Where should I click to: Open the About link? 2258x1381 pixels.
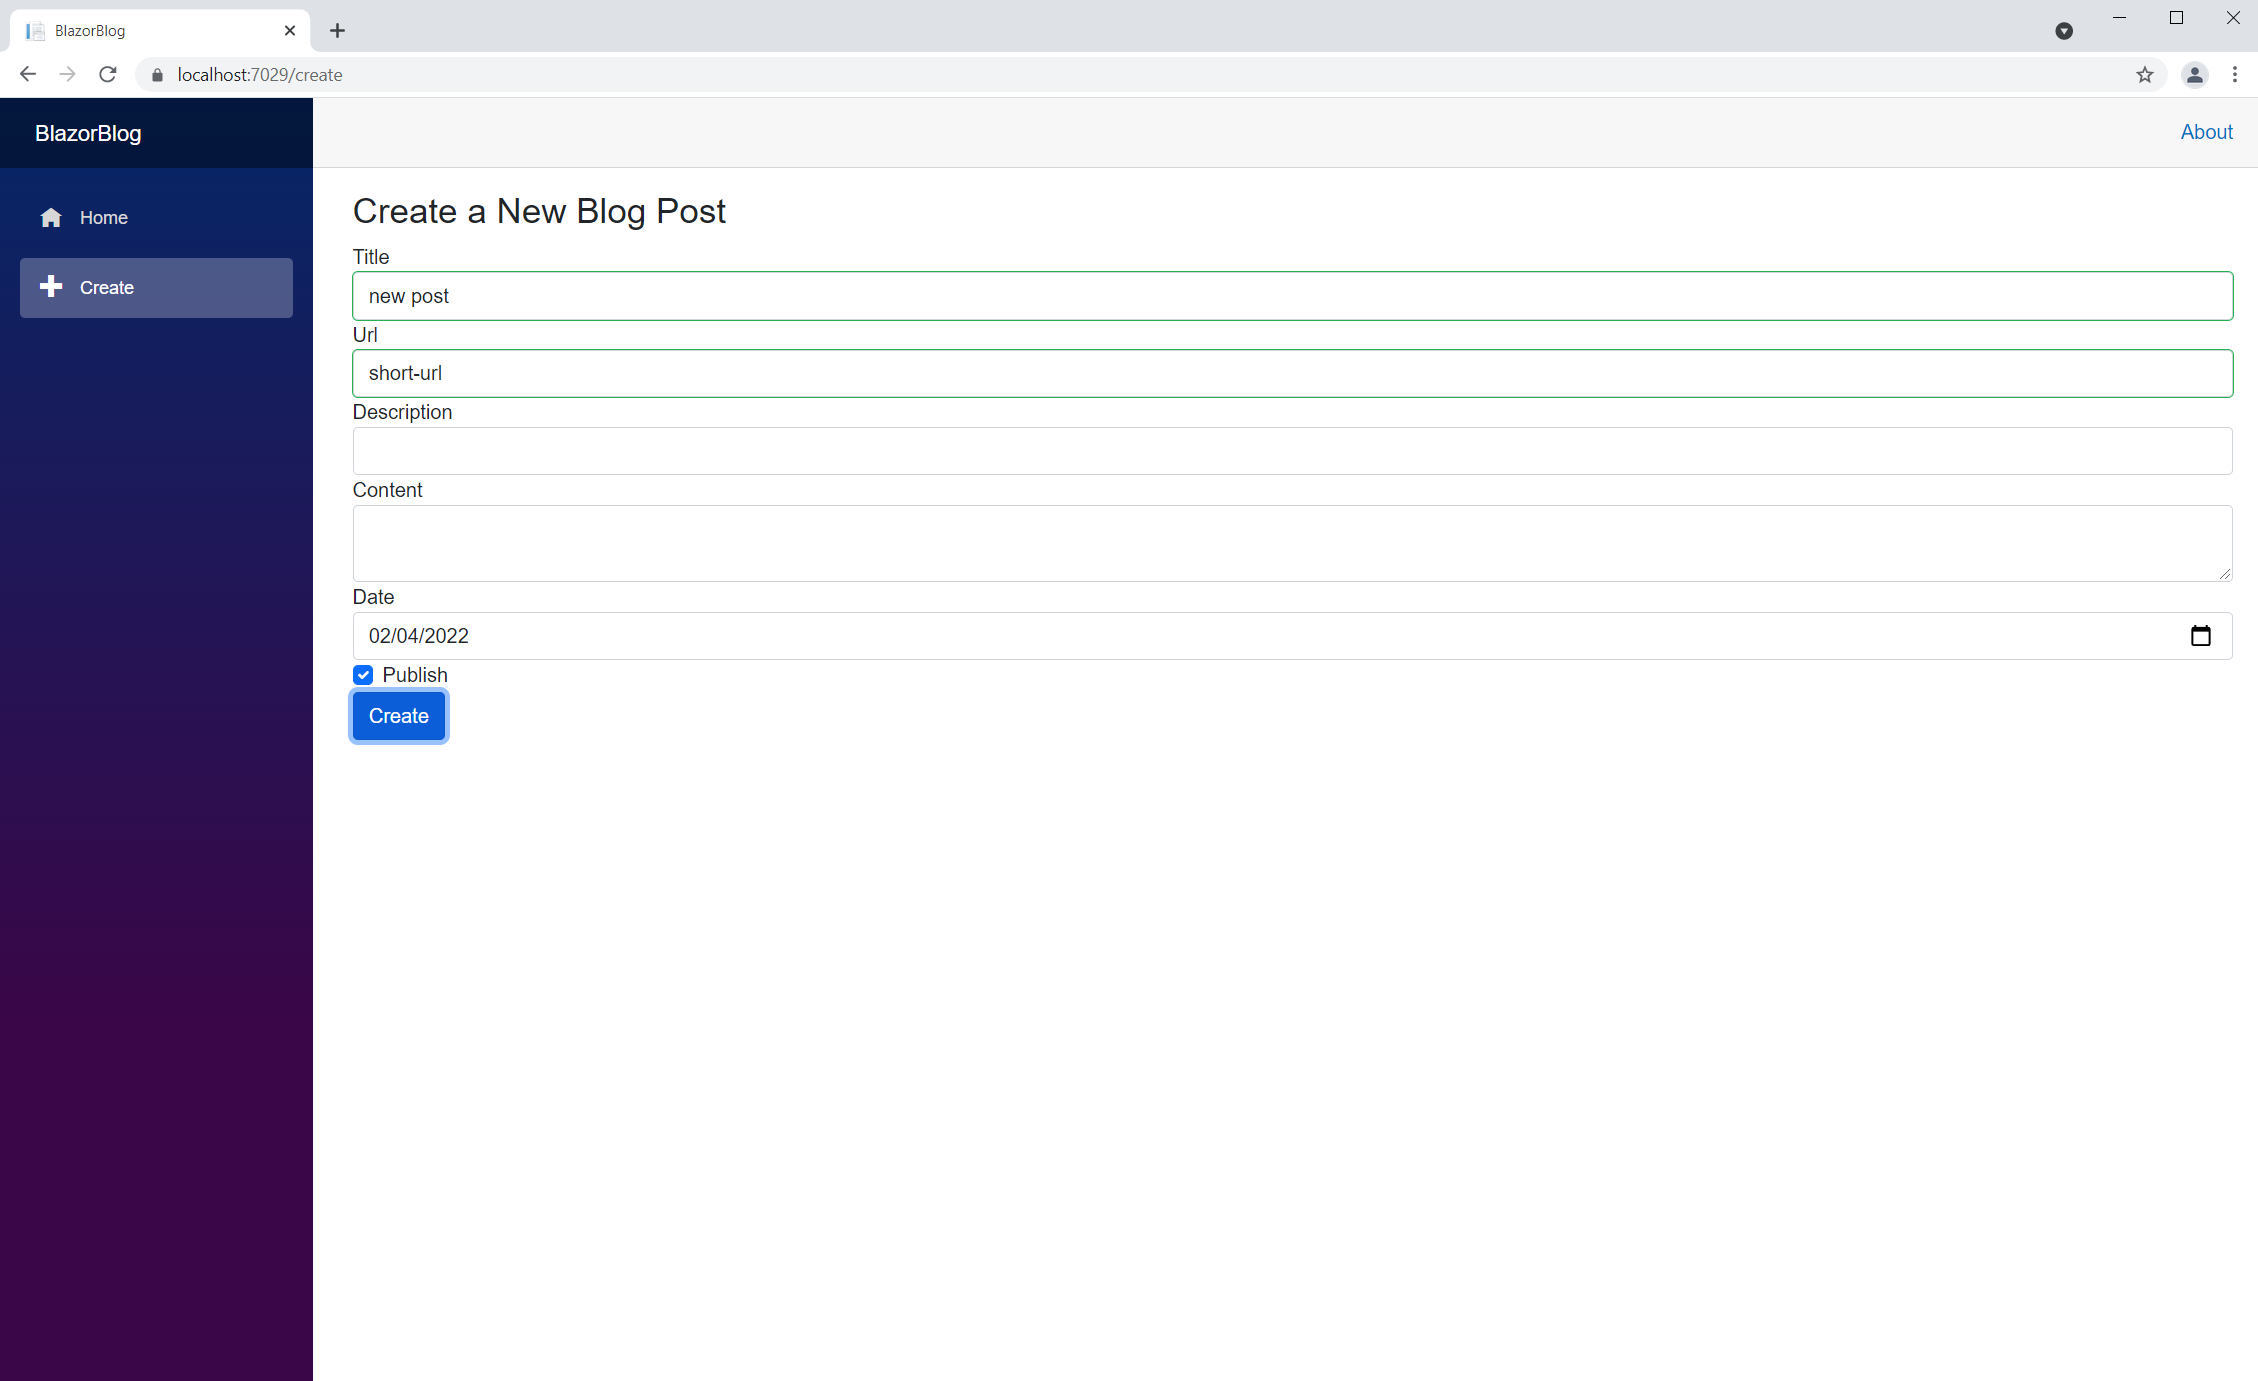(2206, 132)
